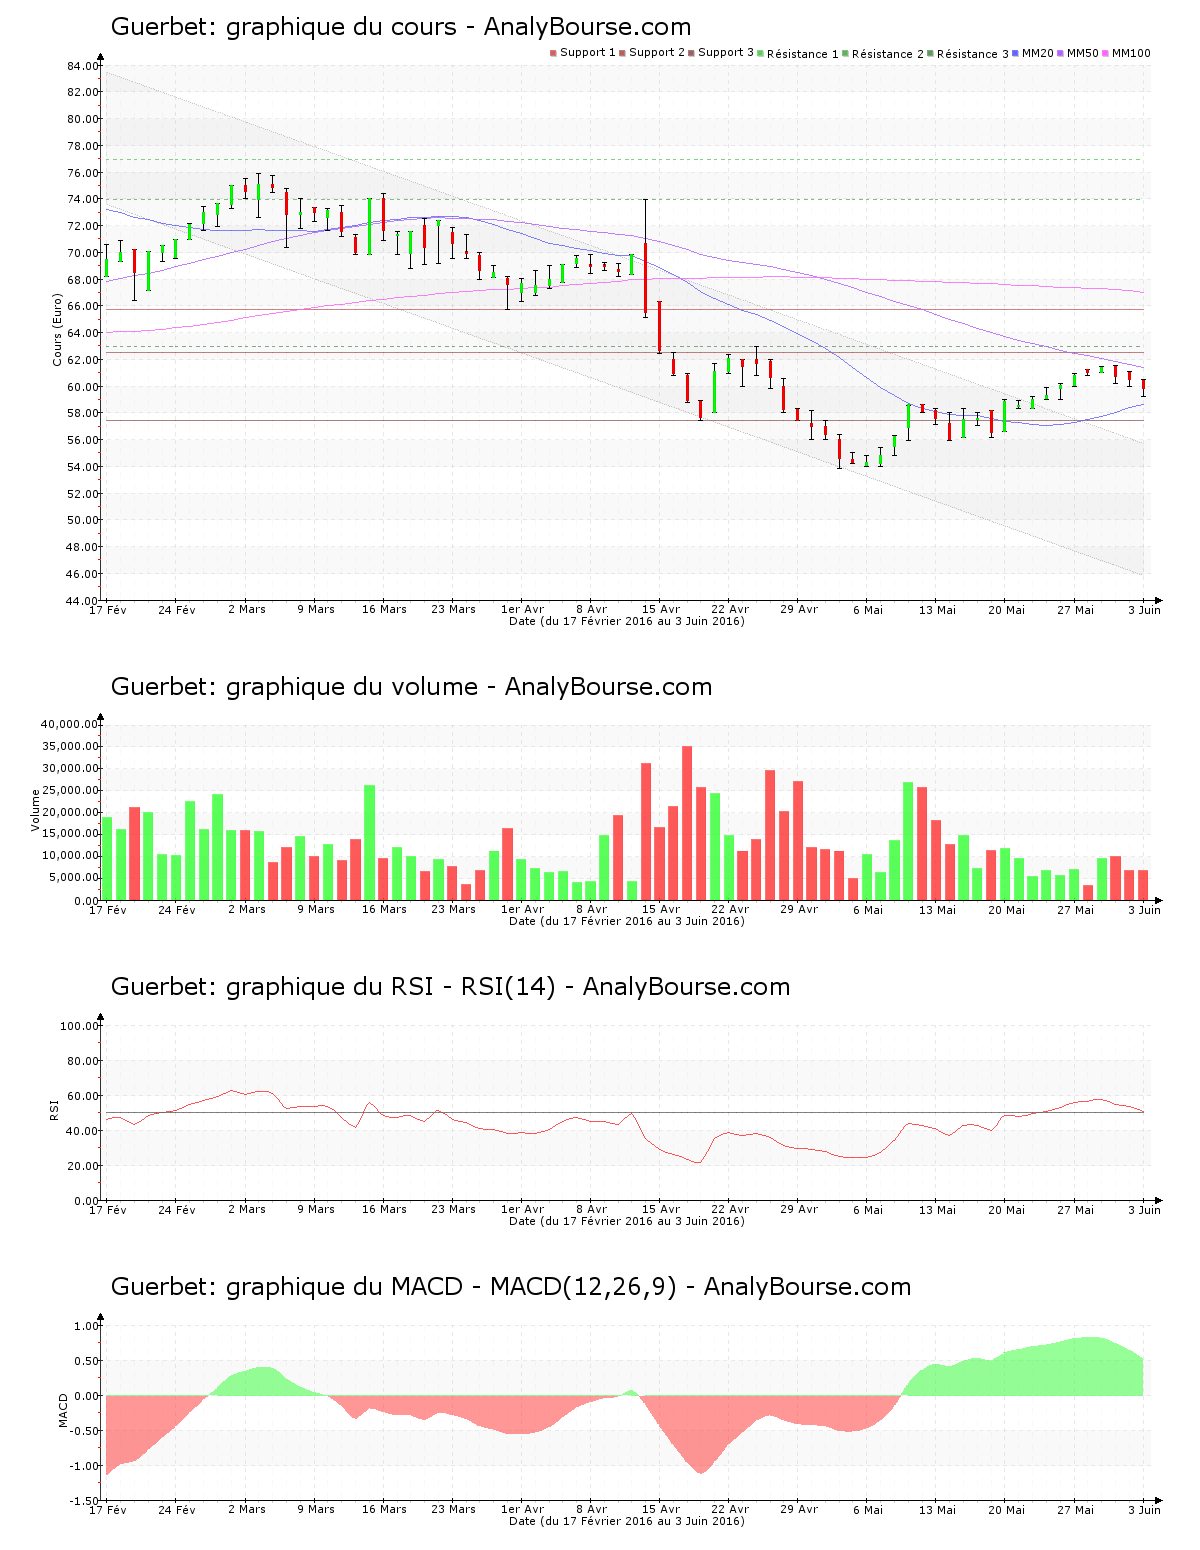Click the 84.00 tick on price chart
The image size is (1200, 1550).
click(x=83, y=66)
